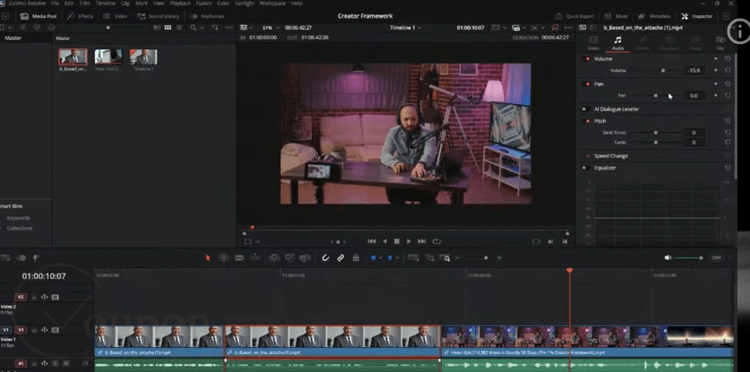The height and width of the screenshot is (372, 750).
Task: Reset the Pitch section with reset icon
Action: tap(728, 121)
